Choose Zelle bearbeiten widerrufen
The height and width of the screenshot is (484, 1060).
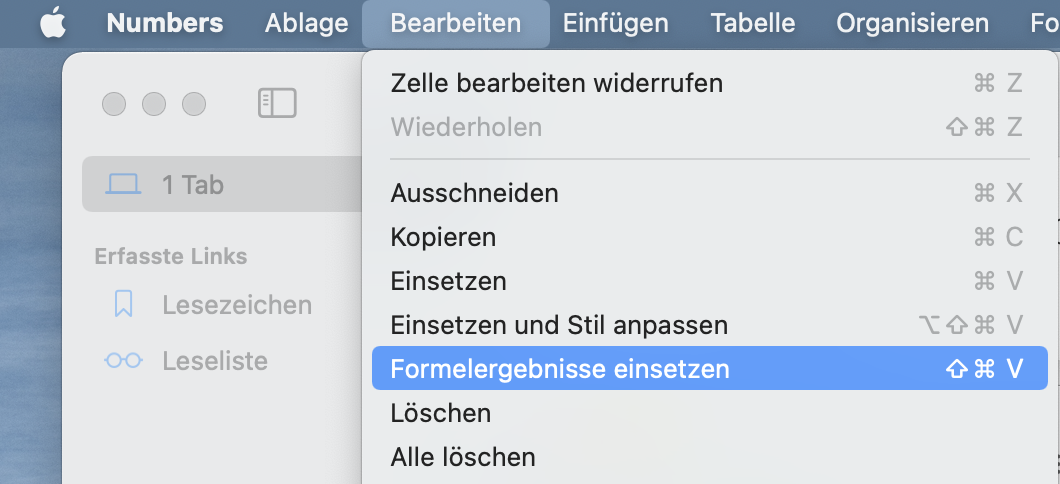coord(556,83)
